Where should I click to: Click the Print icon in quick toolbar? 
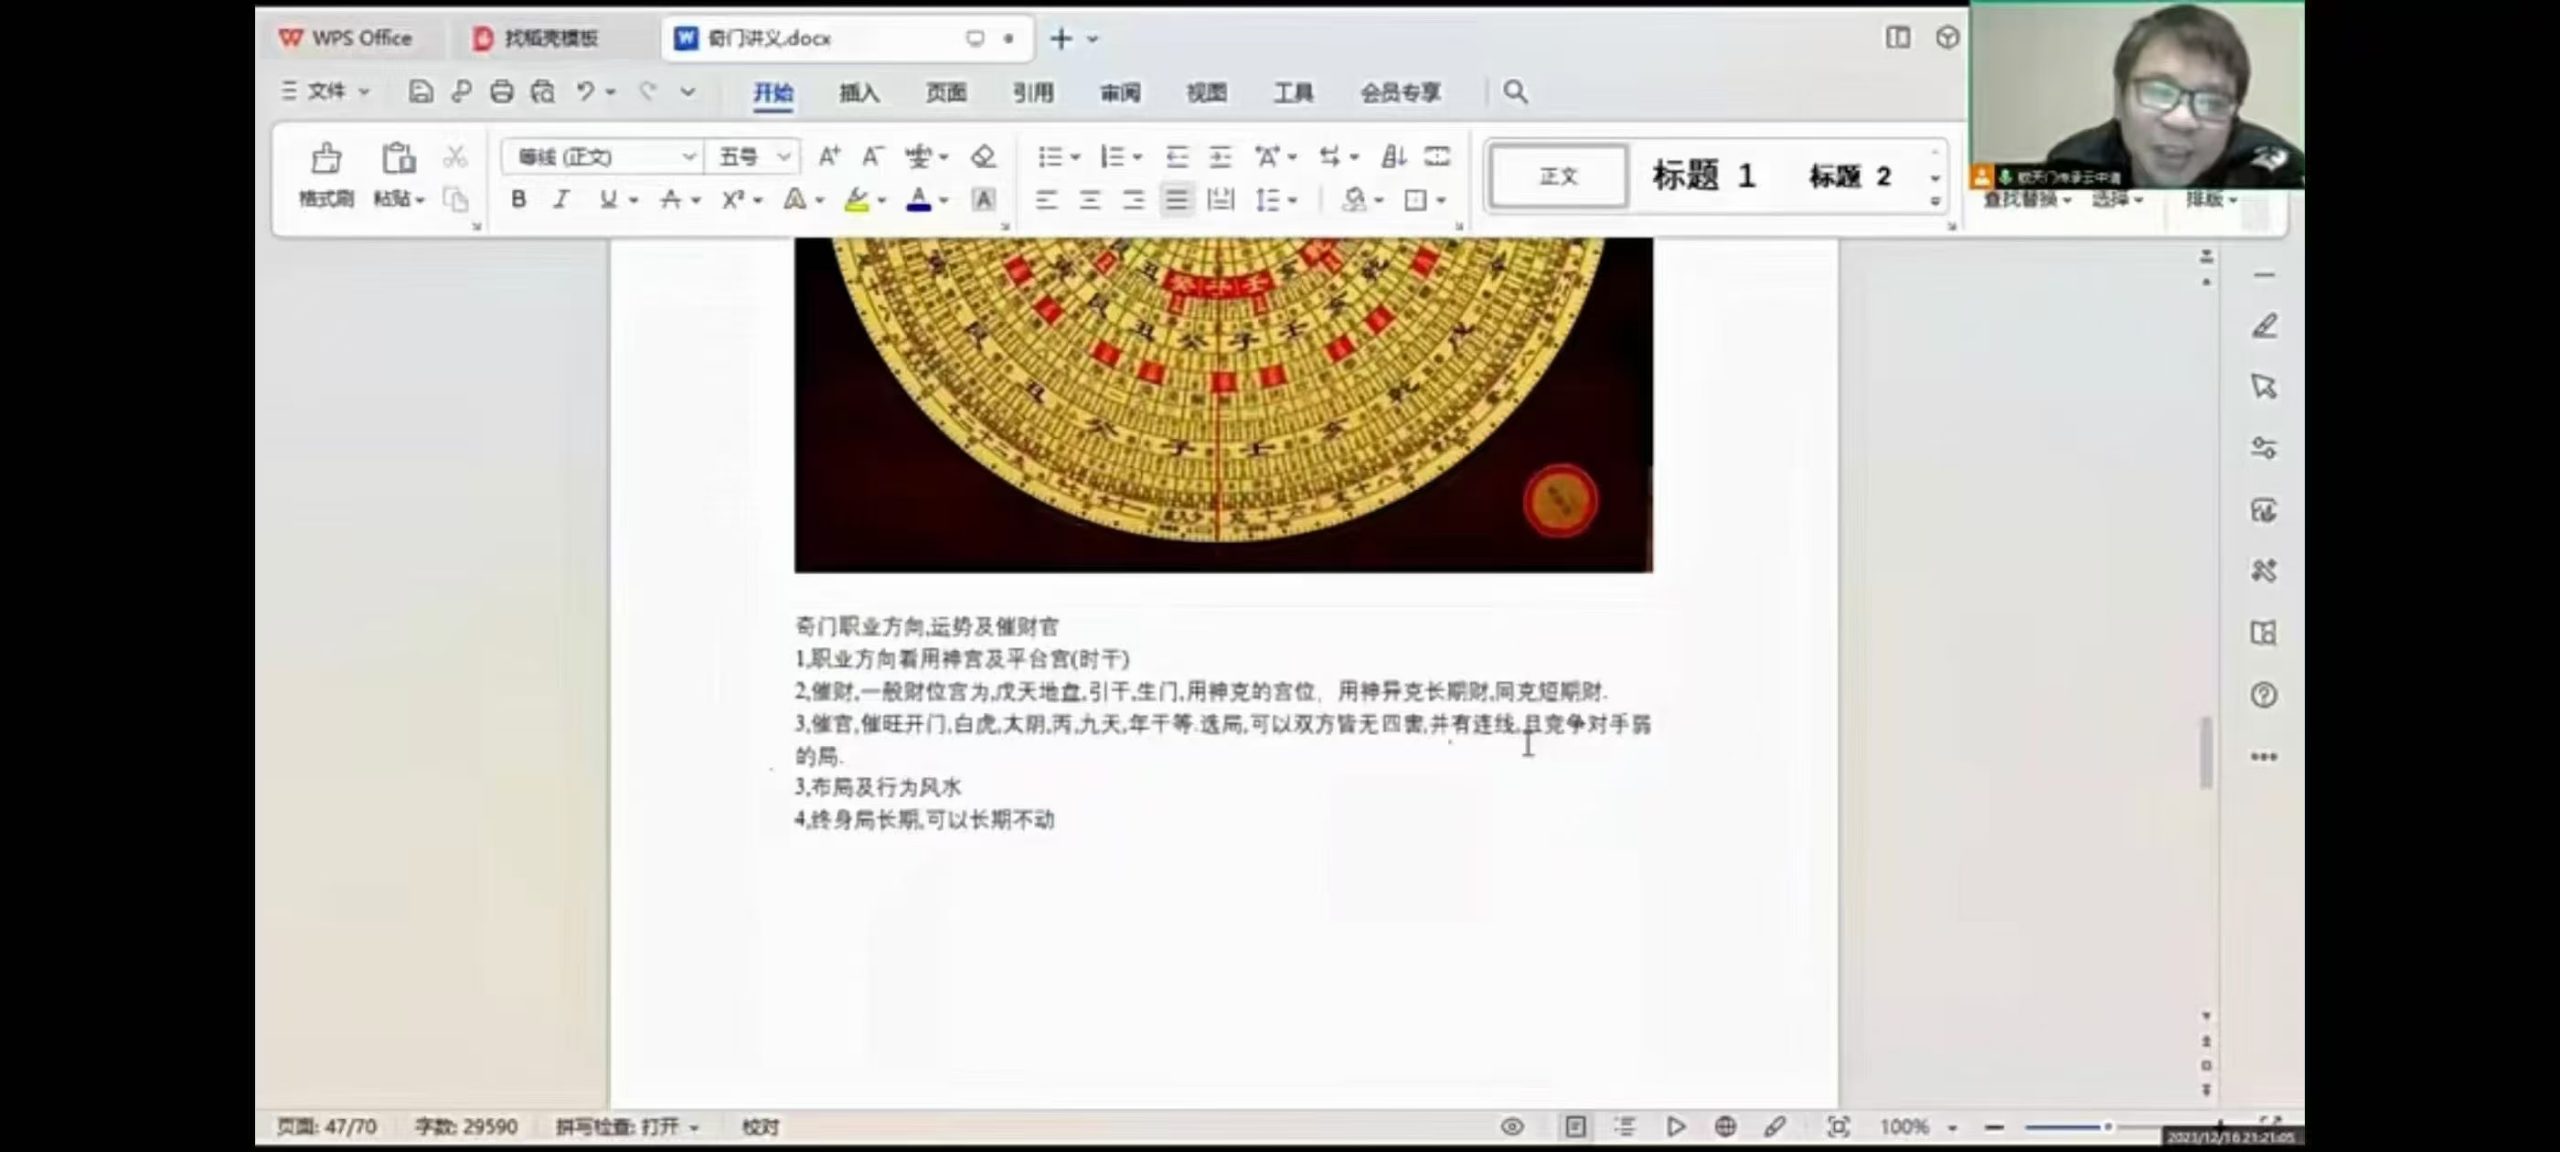(501, 92)
